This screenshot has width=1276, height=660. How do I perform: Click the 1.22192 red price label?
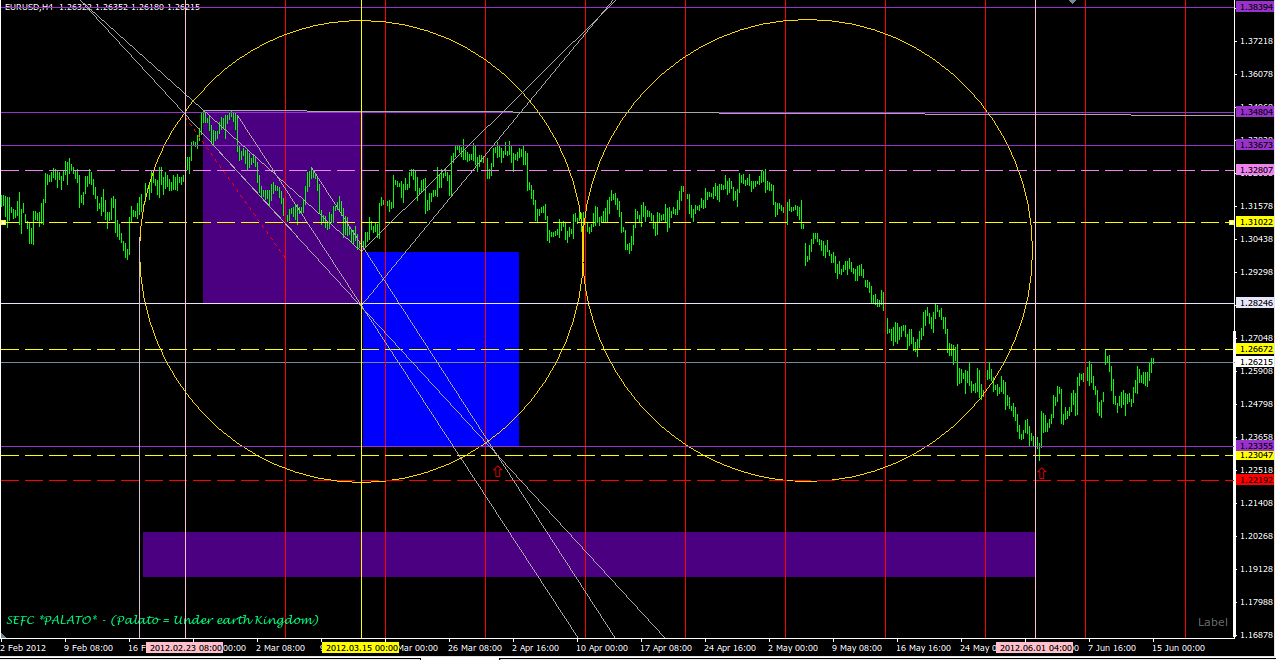(1254, 480)
